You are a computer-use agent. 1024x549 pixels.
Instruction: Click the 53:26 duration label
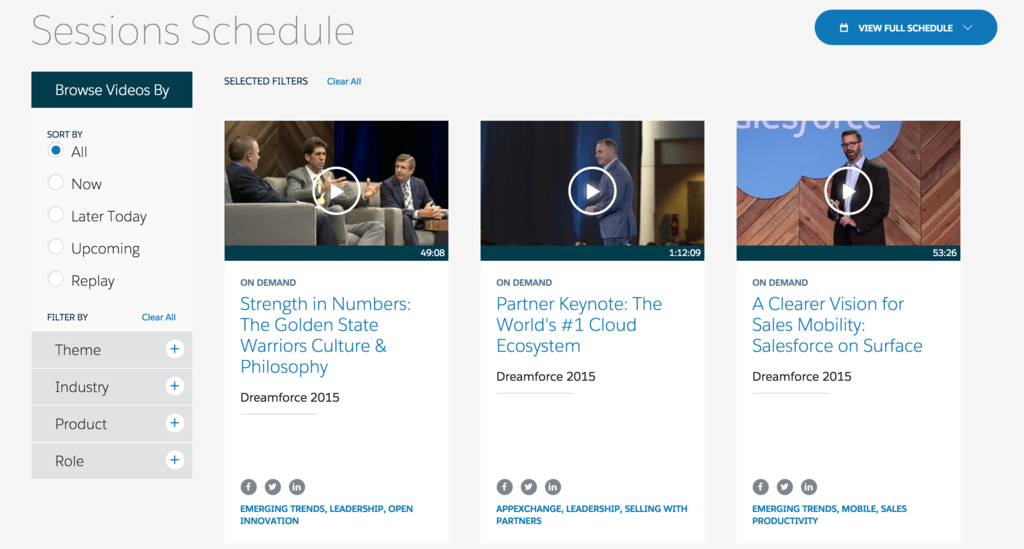tap(944, 253)
